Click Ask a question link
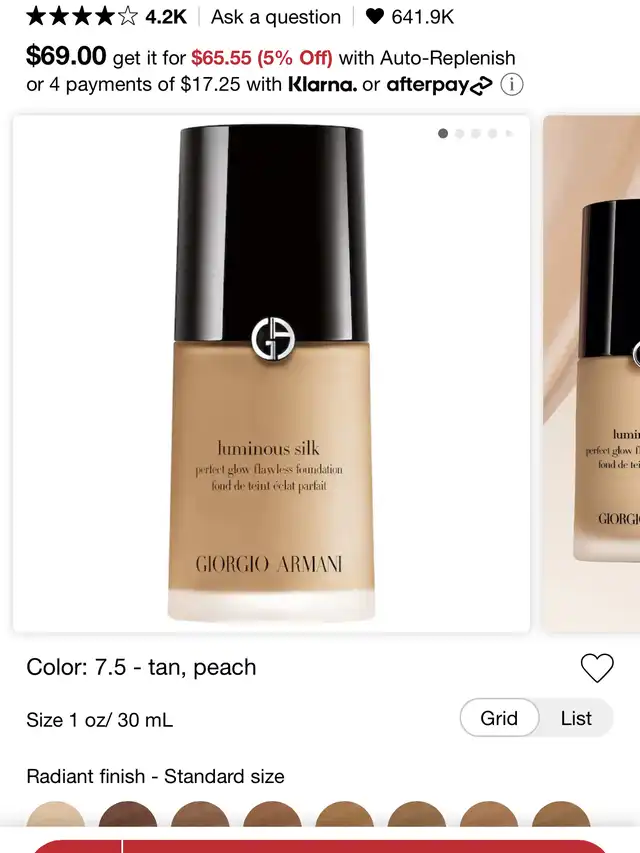This screenshot has width=640, height=853. click(276, 17)
